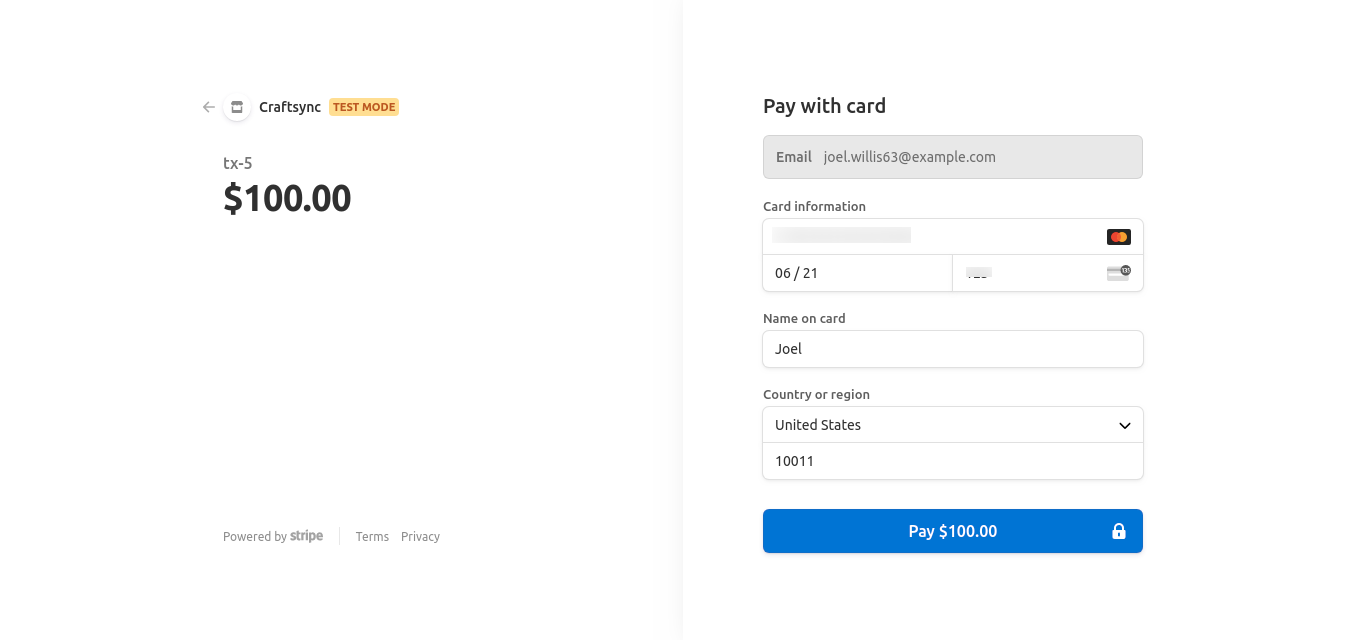Image resolution: width=1351 pixels, height=640 pixels.
Task: Open the Privacy link
Action: 420,537
